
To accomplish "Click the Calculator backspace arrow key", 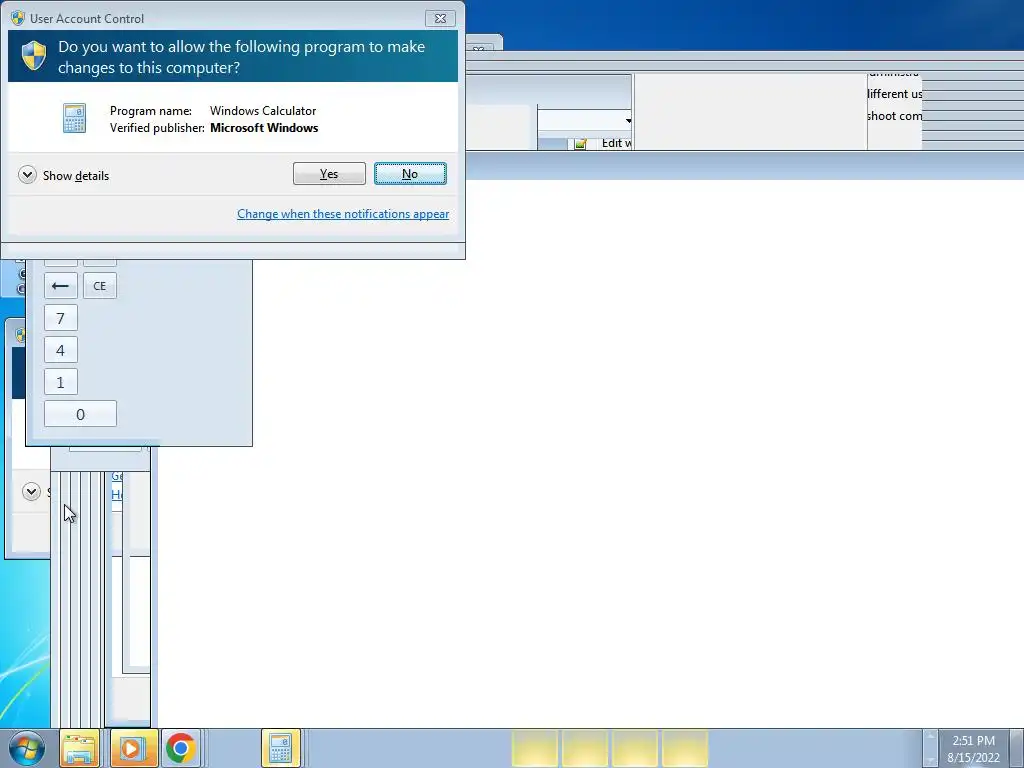I will pos(61,286).
